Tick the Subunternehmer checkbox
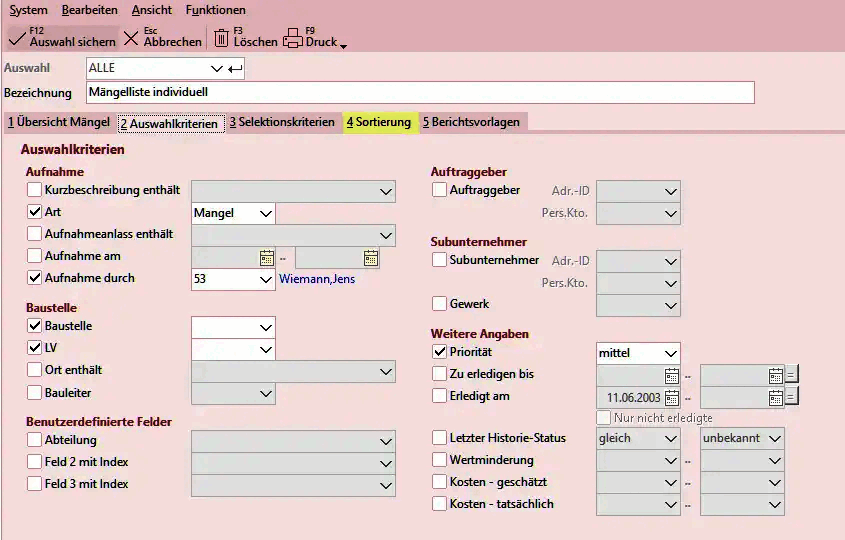Viewport: 845px width, 540px height. point(439,260)
